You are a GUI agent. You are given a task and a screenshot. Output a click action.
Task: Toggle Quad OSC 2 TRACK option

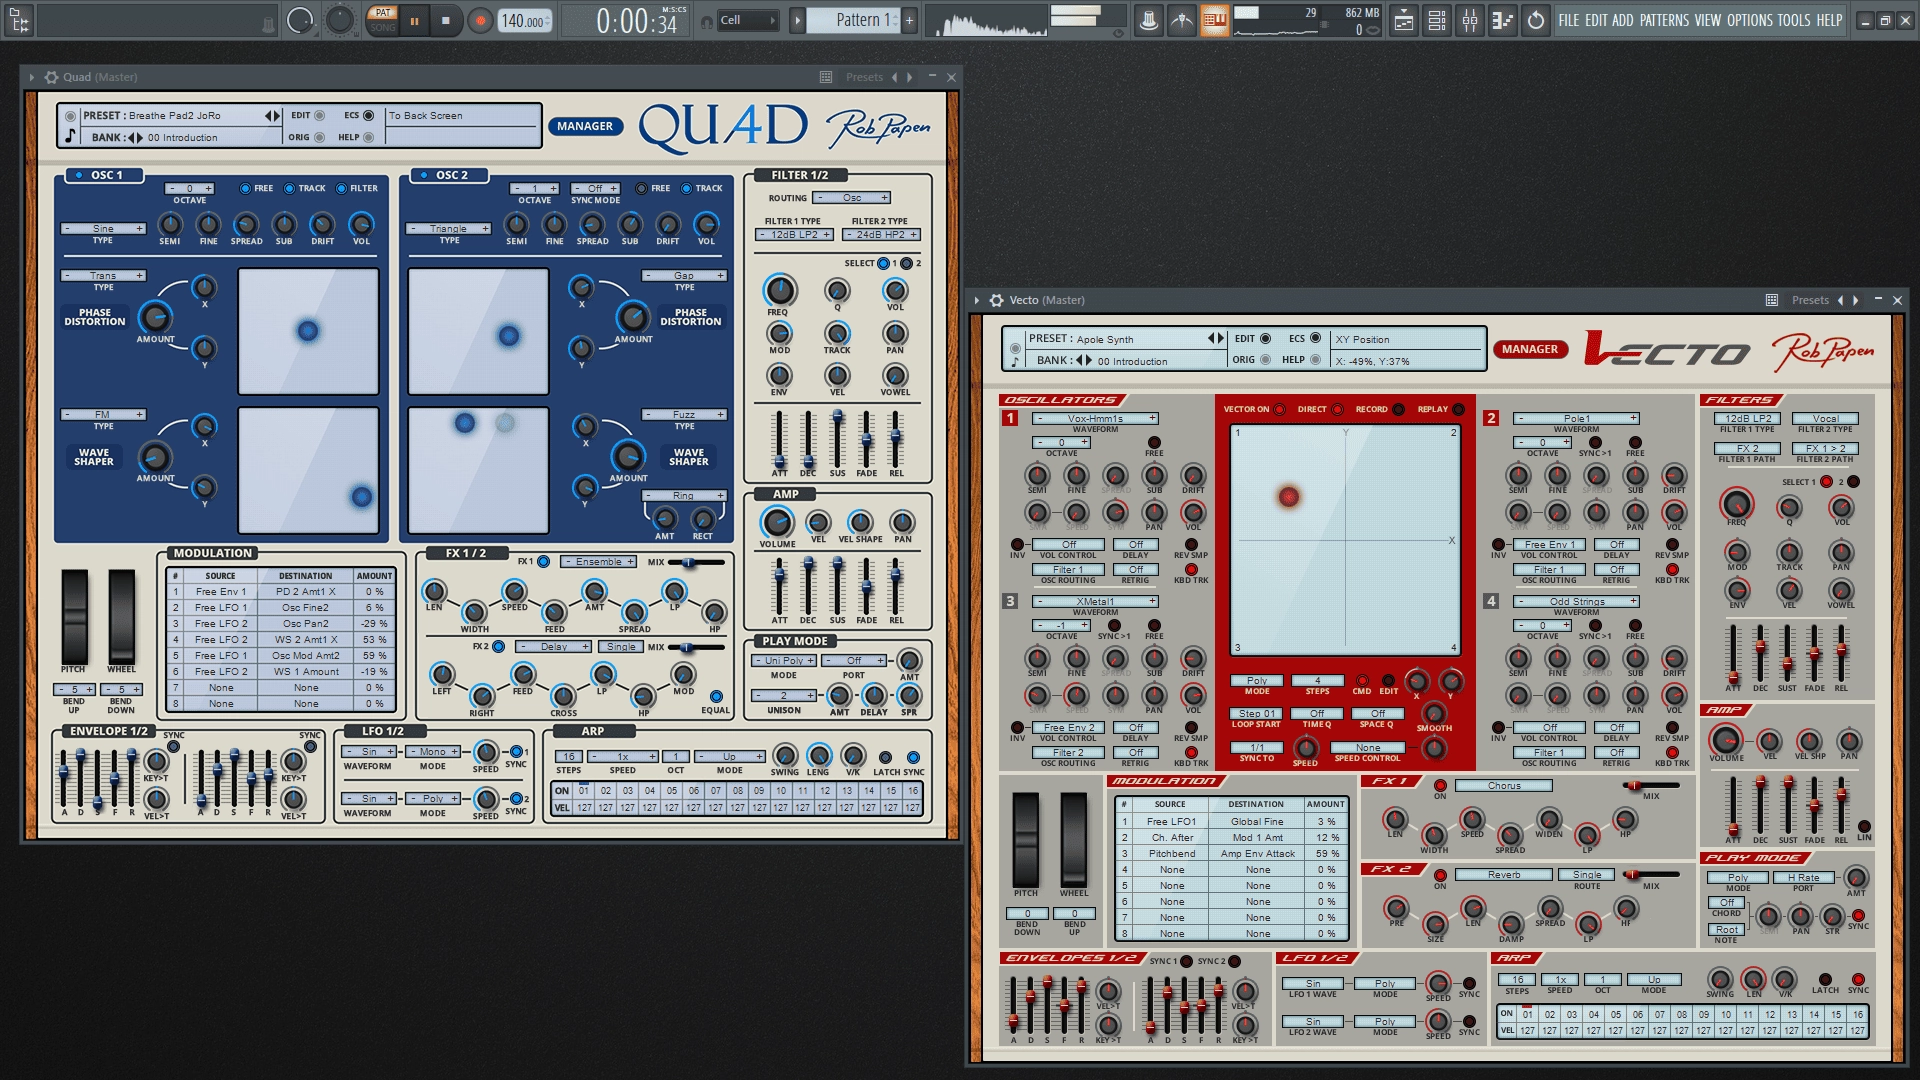click(686, 188)
